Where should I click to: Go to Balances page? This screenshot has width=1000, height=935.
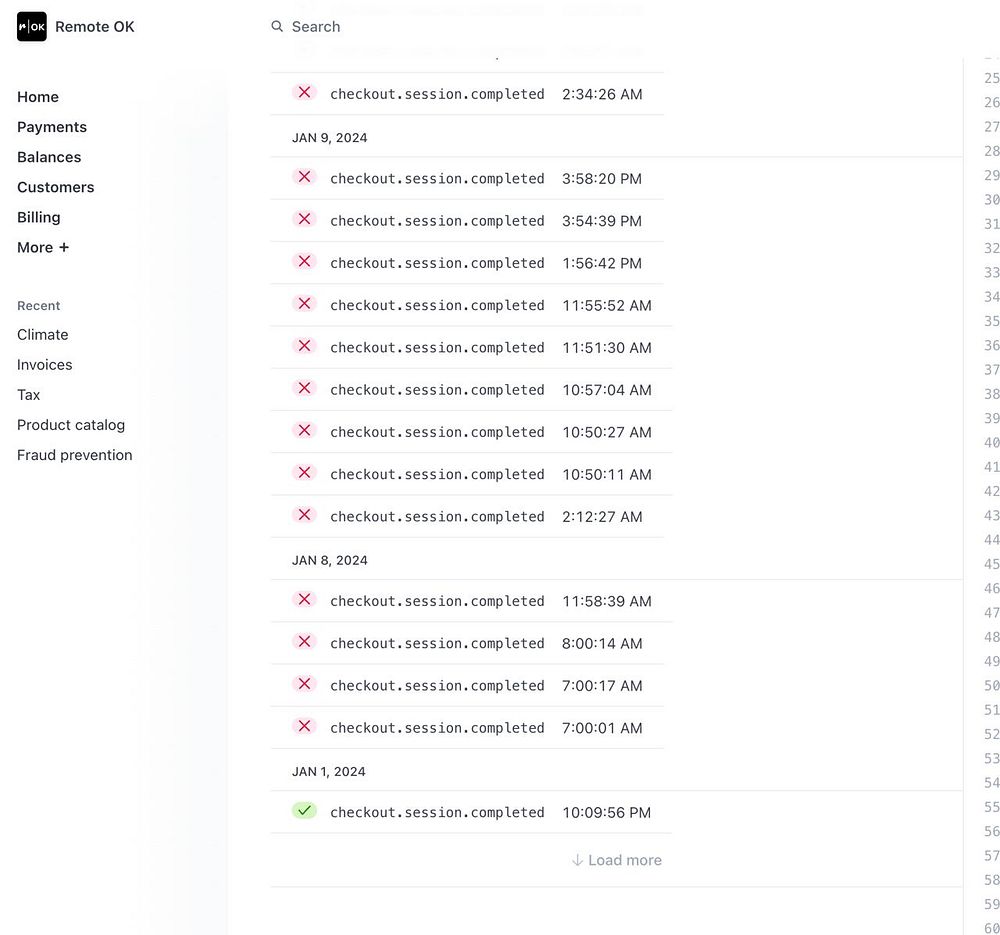(49, 157)
